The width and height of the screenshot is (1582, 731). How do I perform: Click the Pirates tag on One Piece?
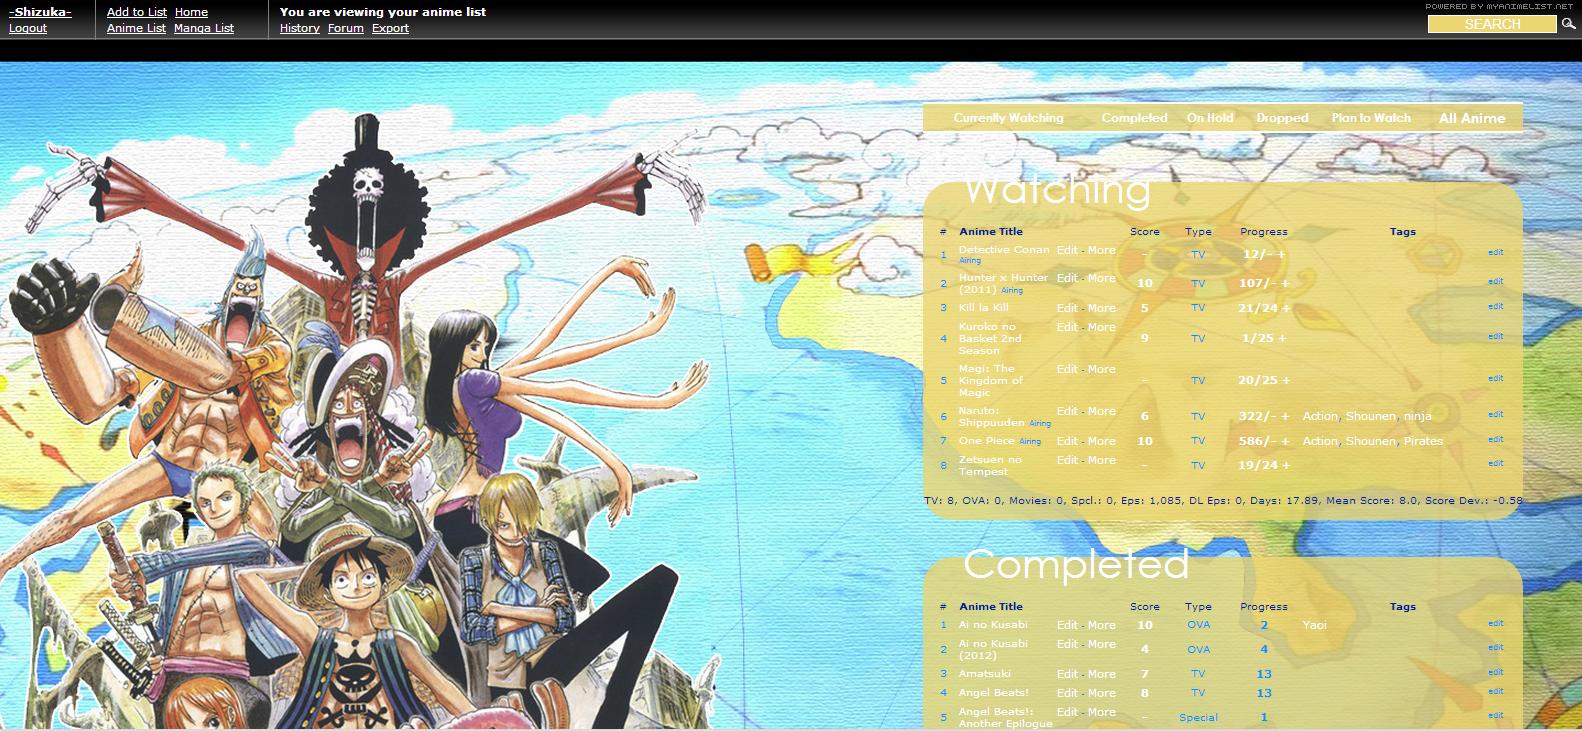[1423, 441]
